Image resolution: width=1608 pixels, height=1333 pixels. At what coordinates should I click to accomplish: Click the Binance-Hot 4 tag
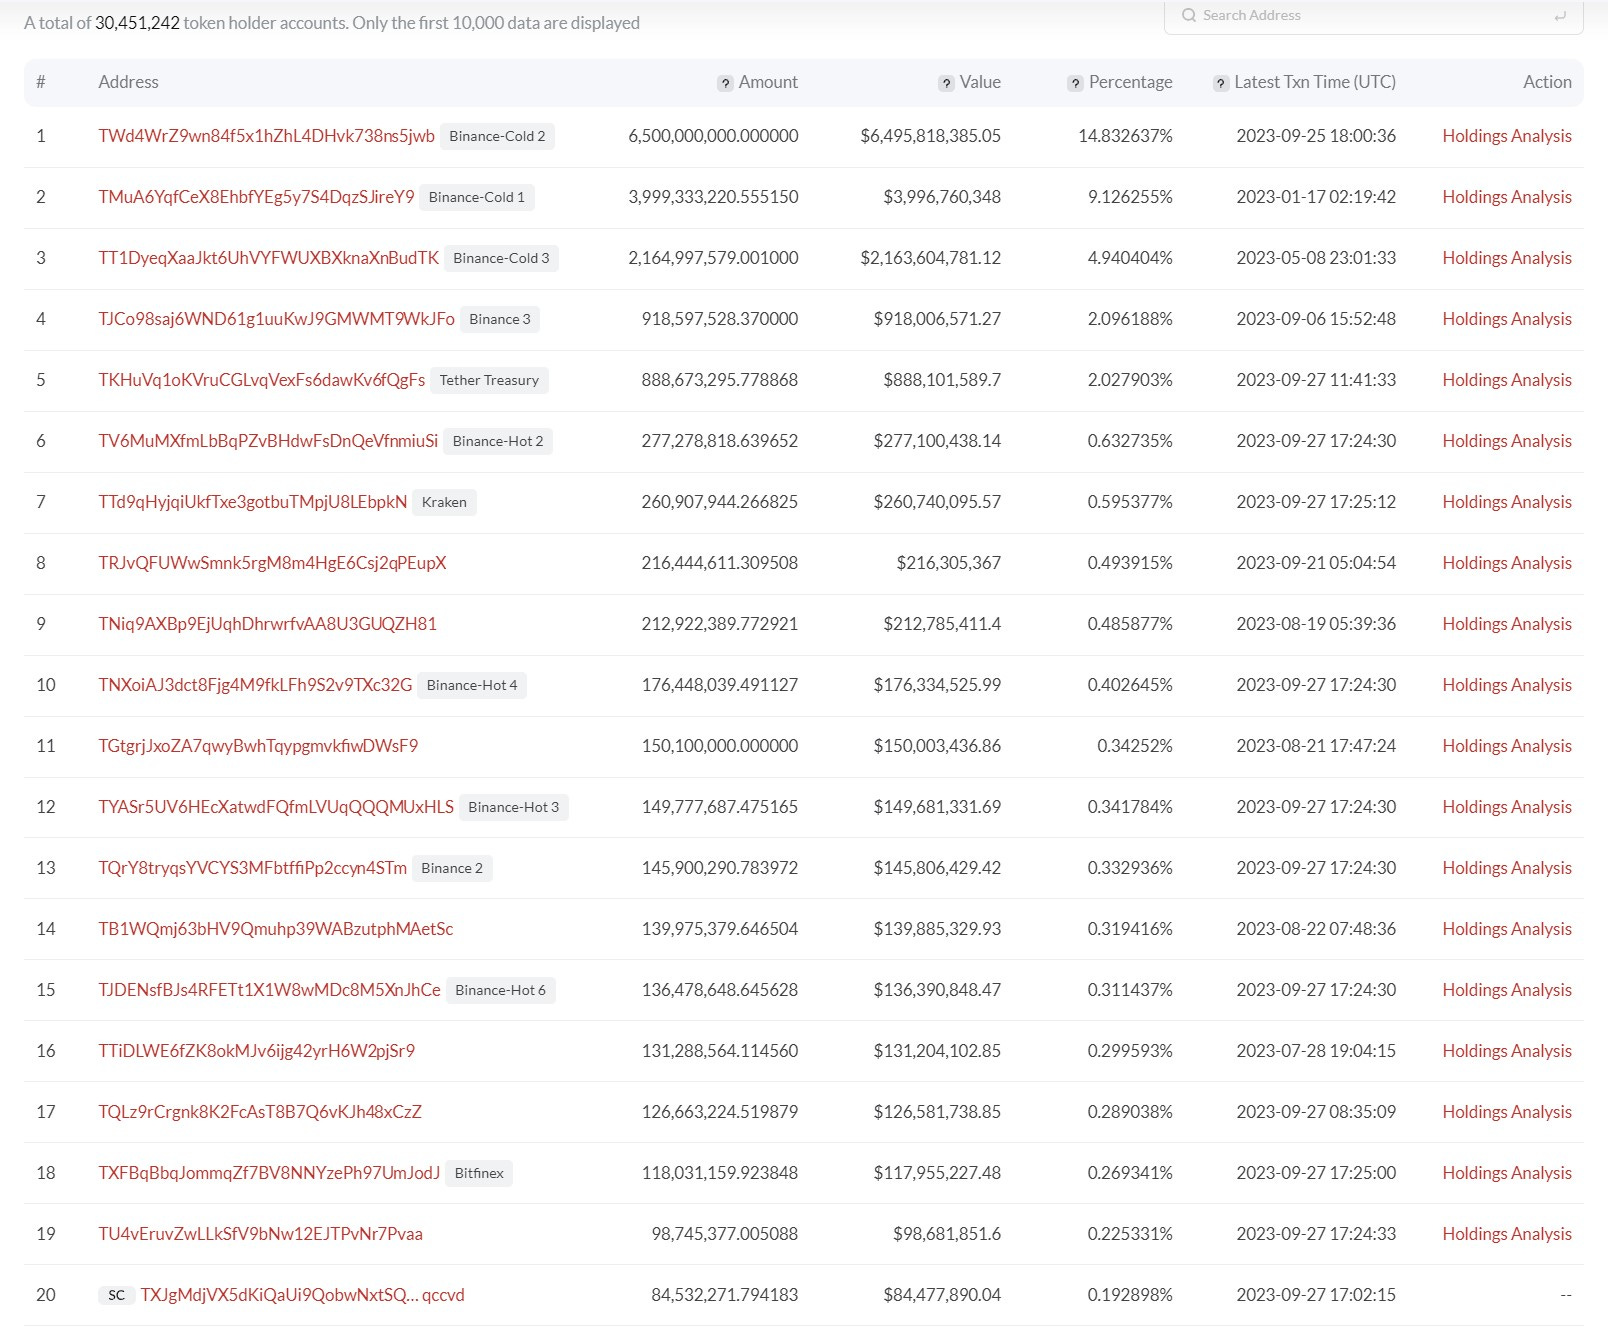[x=472, y=685]
